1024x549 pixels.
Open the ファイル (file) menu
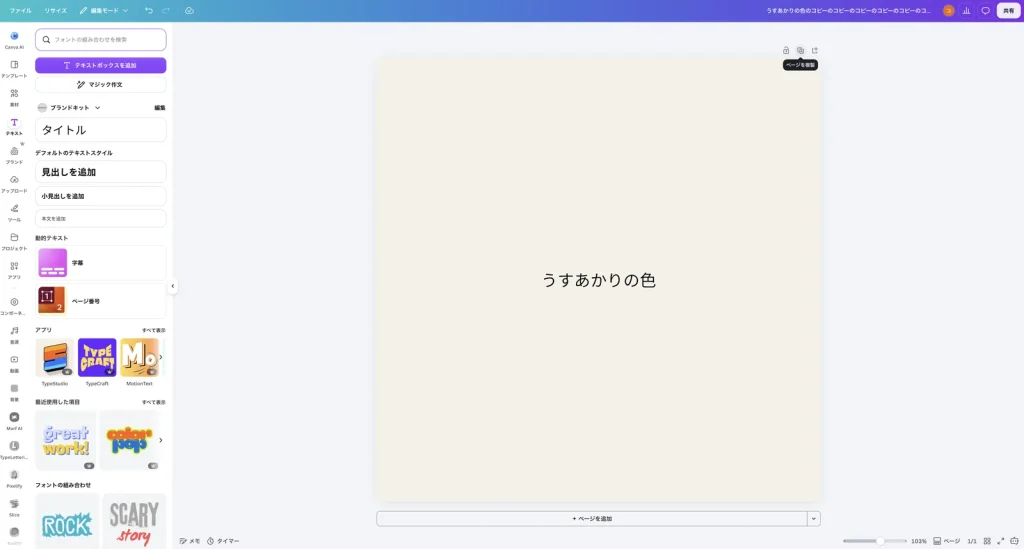[x=20, y=10]
